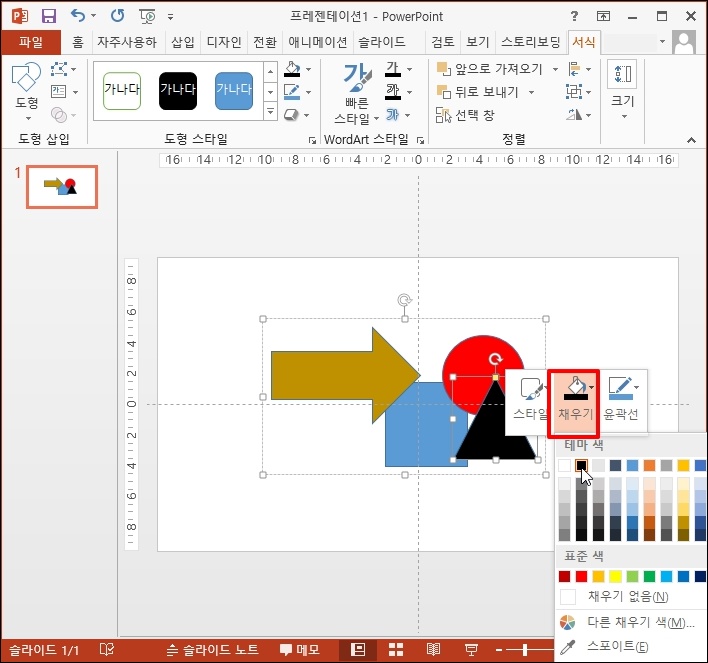708x663 pixels.
Task: Go to the 애니메이션 tab
Action: [x=317, y=42]
